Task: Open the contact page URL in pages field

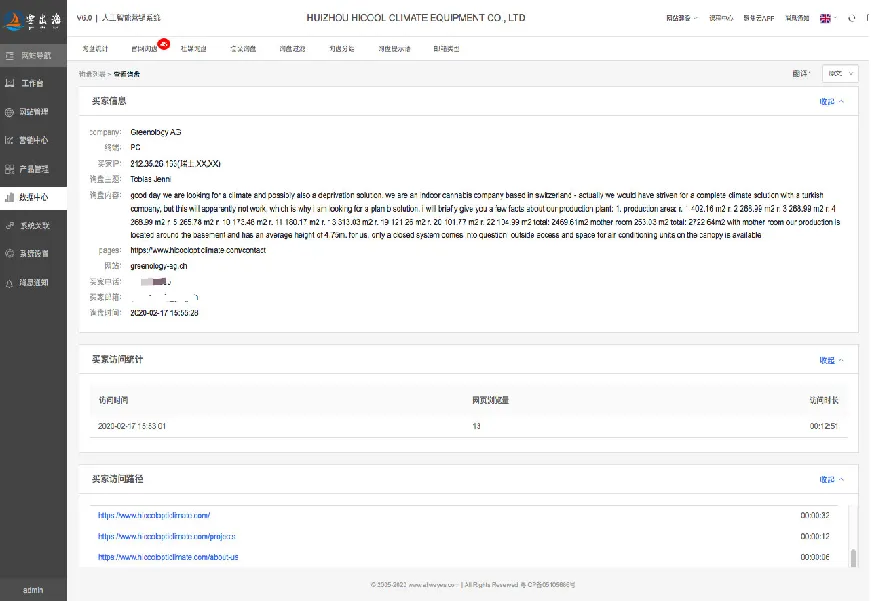Action: coord(198,251)
